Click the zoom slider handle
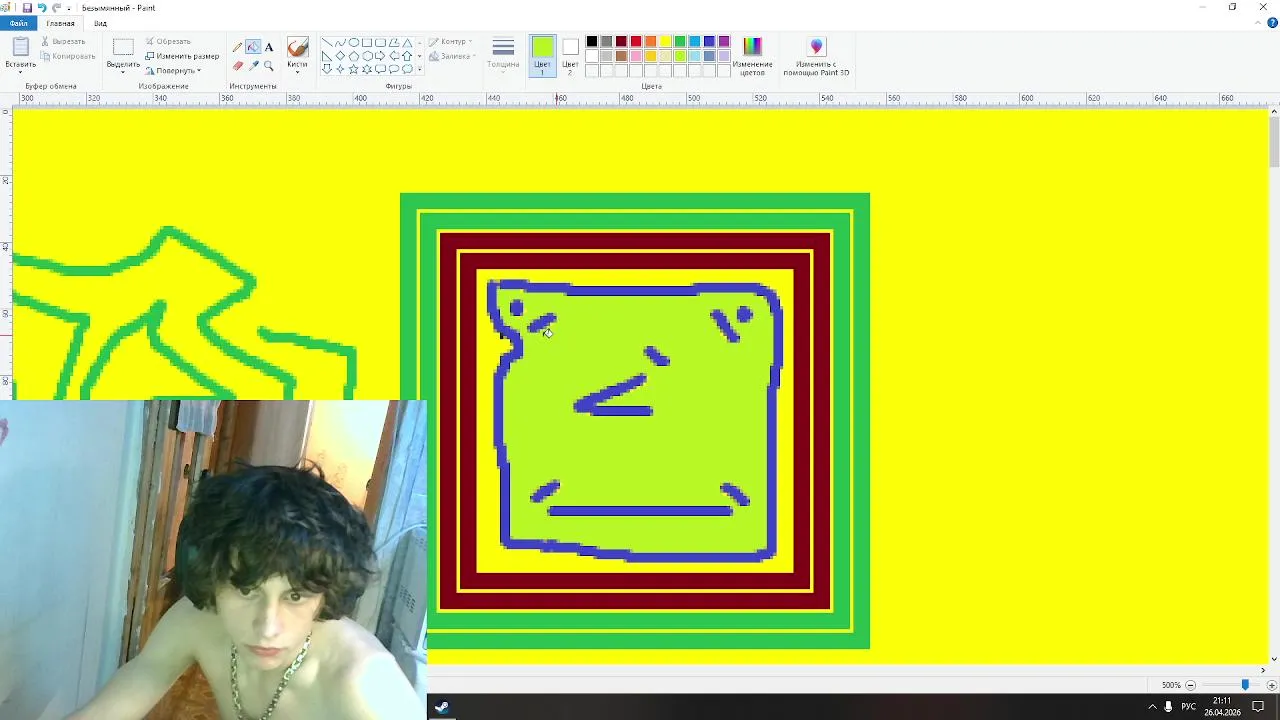Screen dimensions: 1280x720 pos(1245,685)
